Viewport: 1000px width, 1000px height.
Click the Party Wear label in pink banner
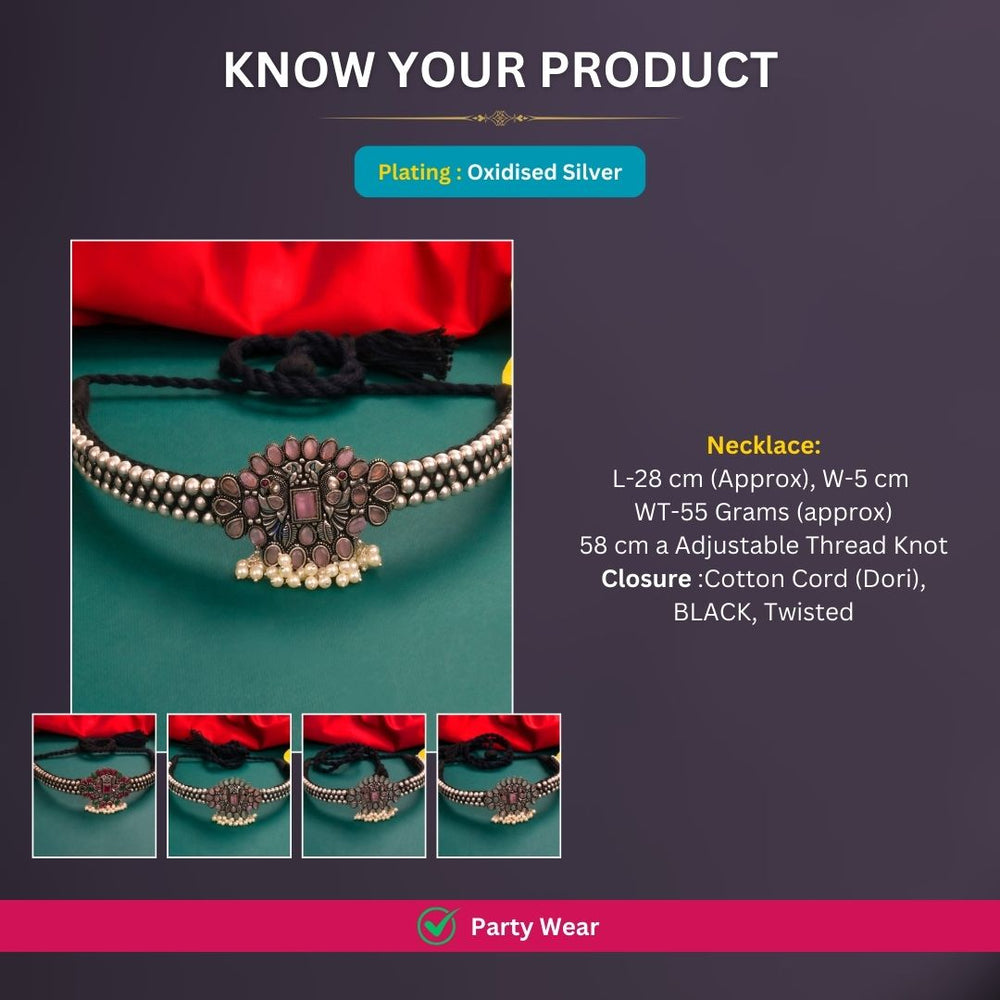point(534,927)
